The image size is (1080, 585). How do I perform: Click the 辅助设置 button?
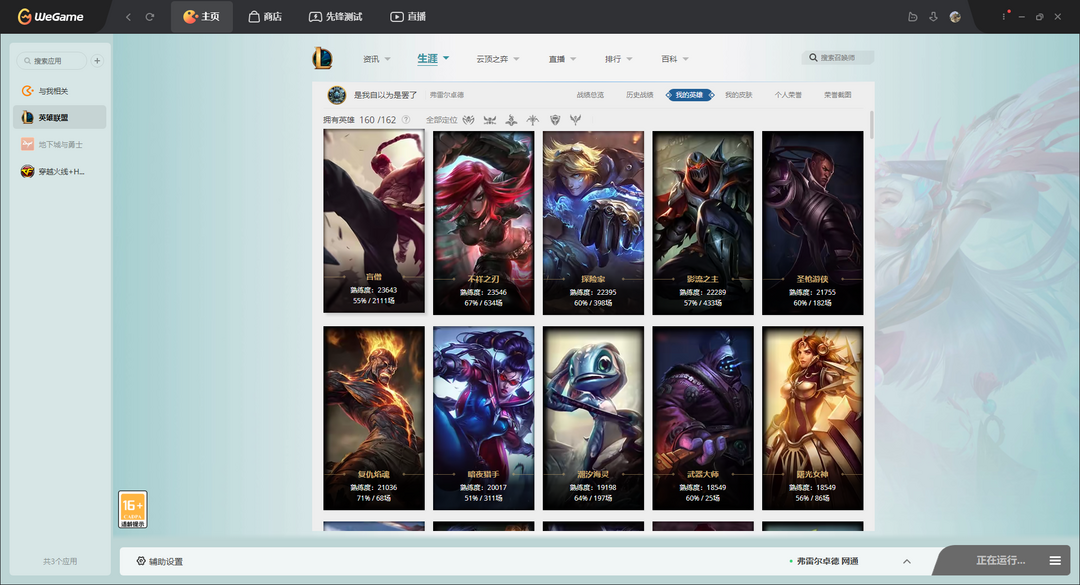pyautogui.click(x=159, y=562)
